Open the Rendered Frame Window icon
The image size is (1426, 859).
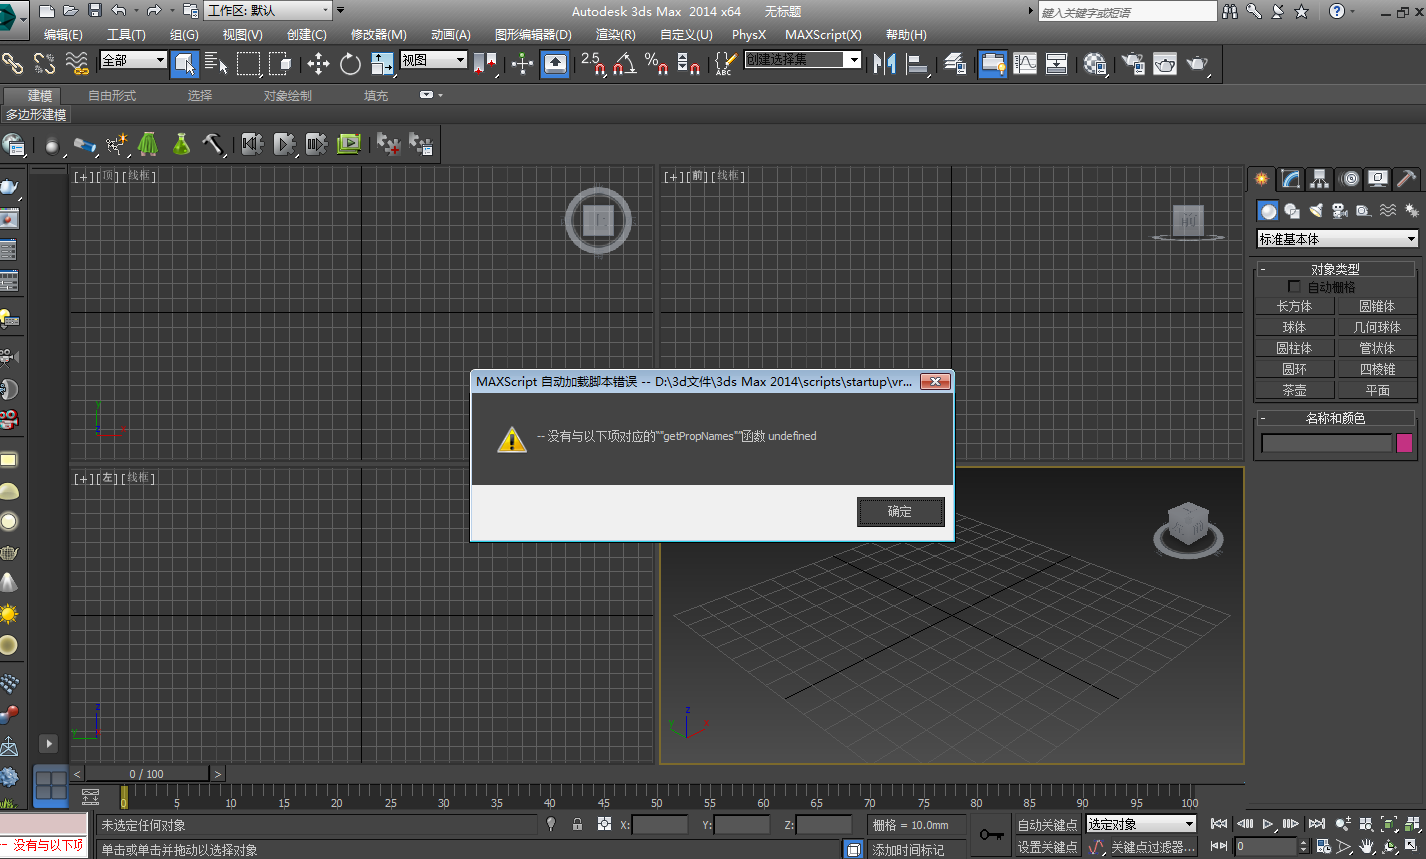[1165, 64]
